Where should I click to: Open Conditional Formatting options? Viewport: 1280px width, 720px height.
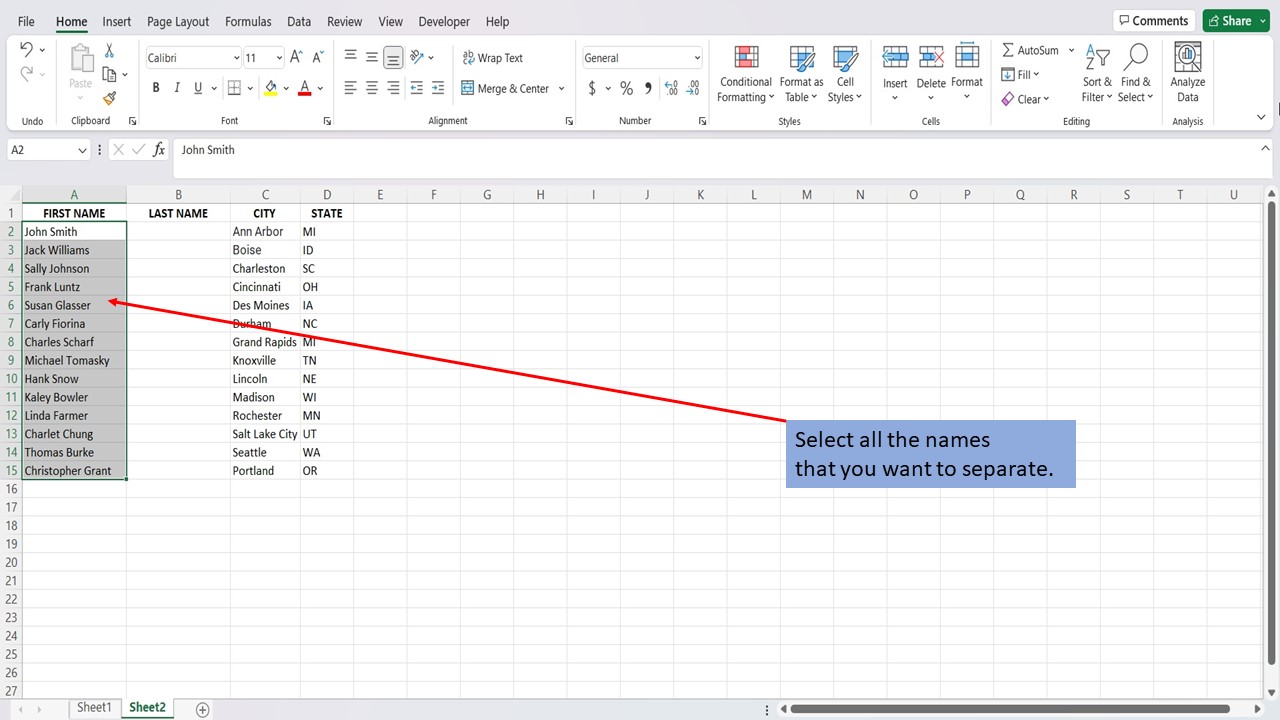coord(746,73)
